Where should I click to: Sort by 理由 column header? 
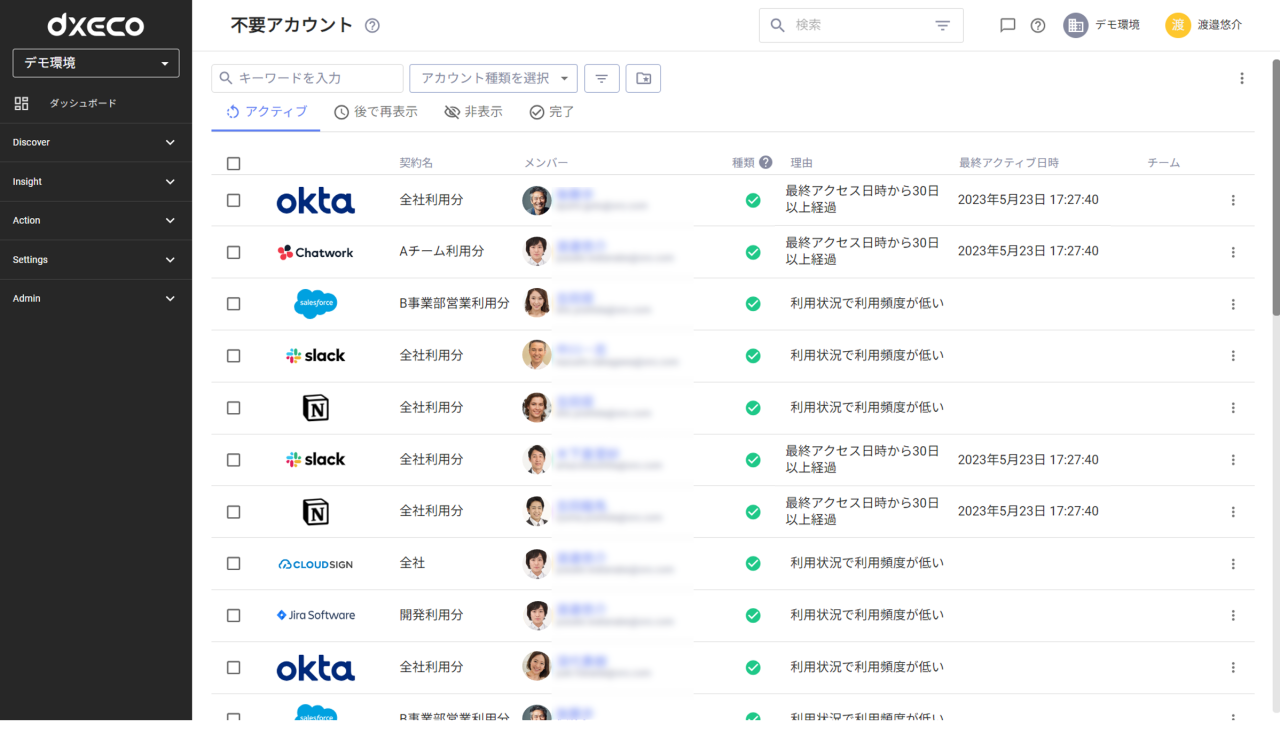pos(802,162)
